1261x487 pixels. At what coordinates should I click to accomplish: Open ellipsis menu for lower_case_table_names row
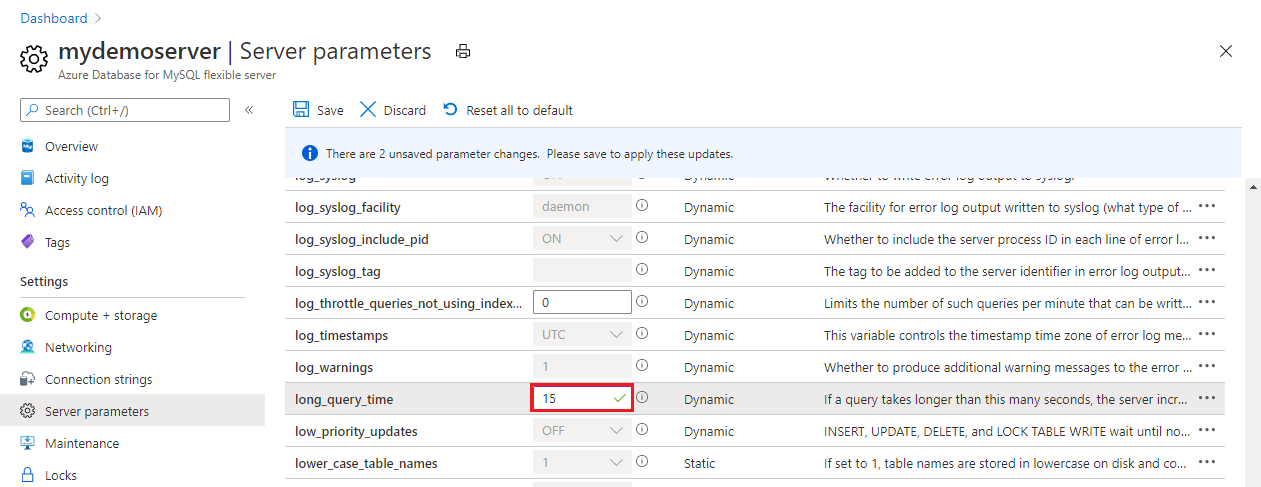1207,462
